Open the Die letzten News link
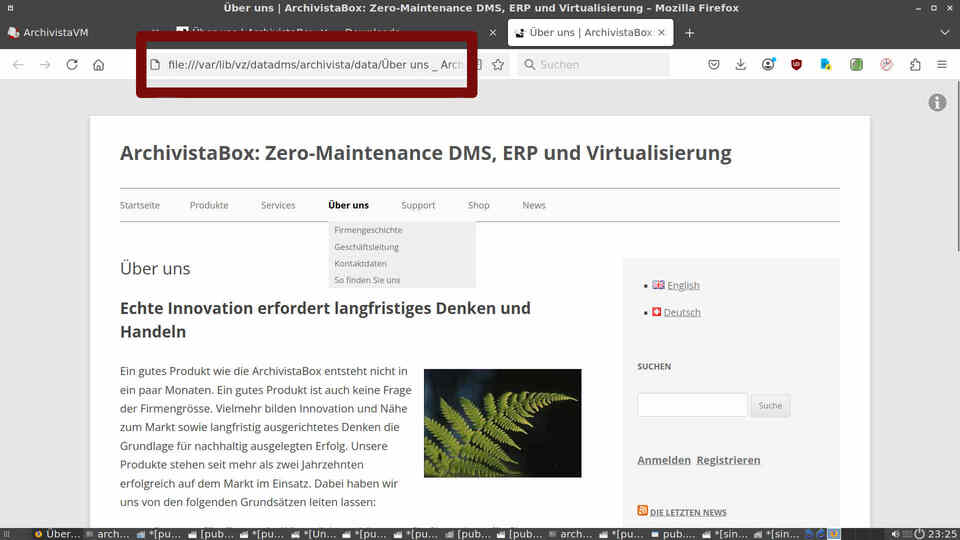This screenshot has height=540, width=960. (688, 512)
